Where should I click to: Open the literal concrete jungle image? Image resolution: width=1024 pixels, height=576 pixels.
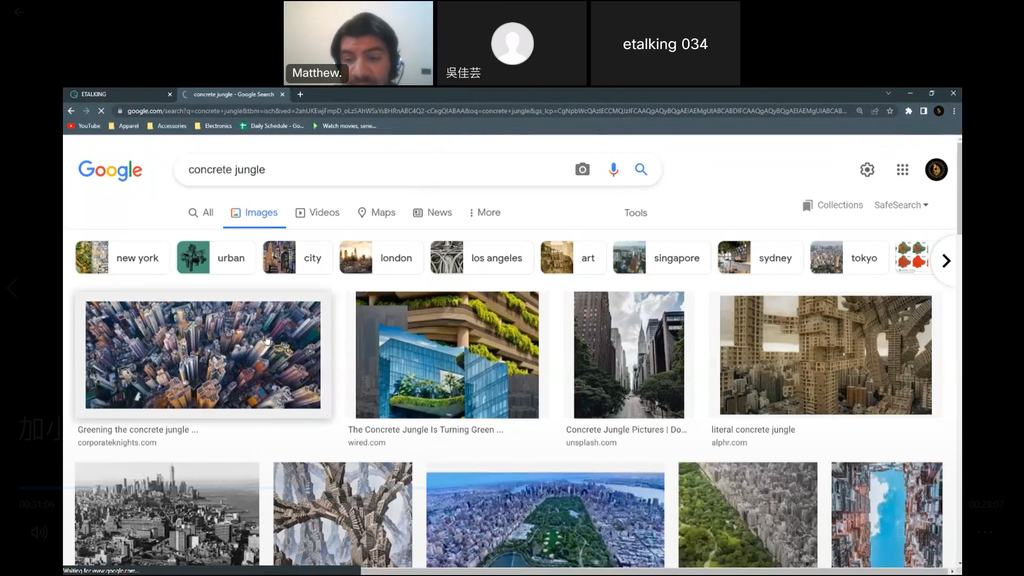(825, 355)
